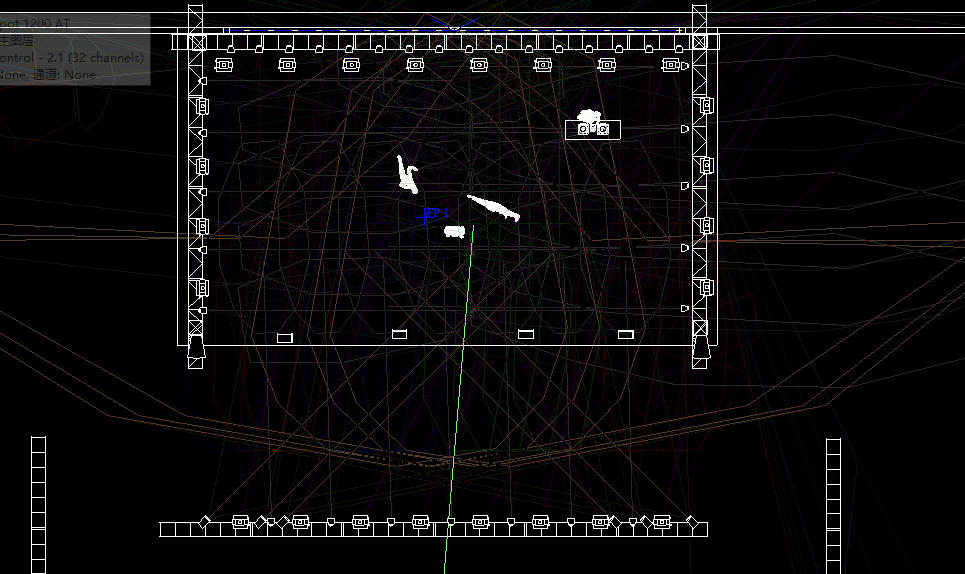Click the top fixture on right vertical truss
This screenshot has height=574, width=965.
pyautogui.click(x=706, y=105)
